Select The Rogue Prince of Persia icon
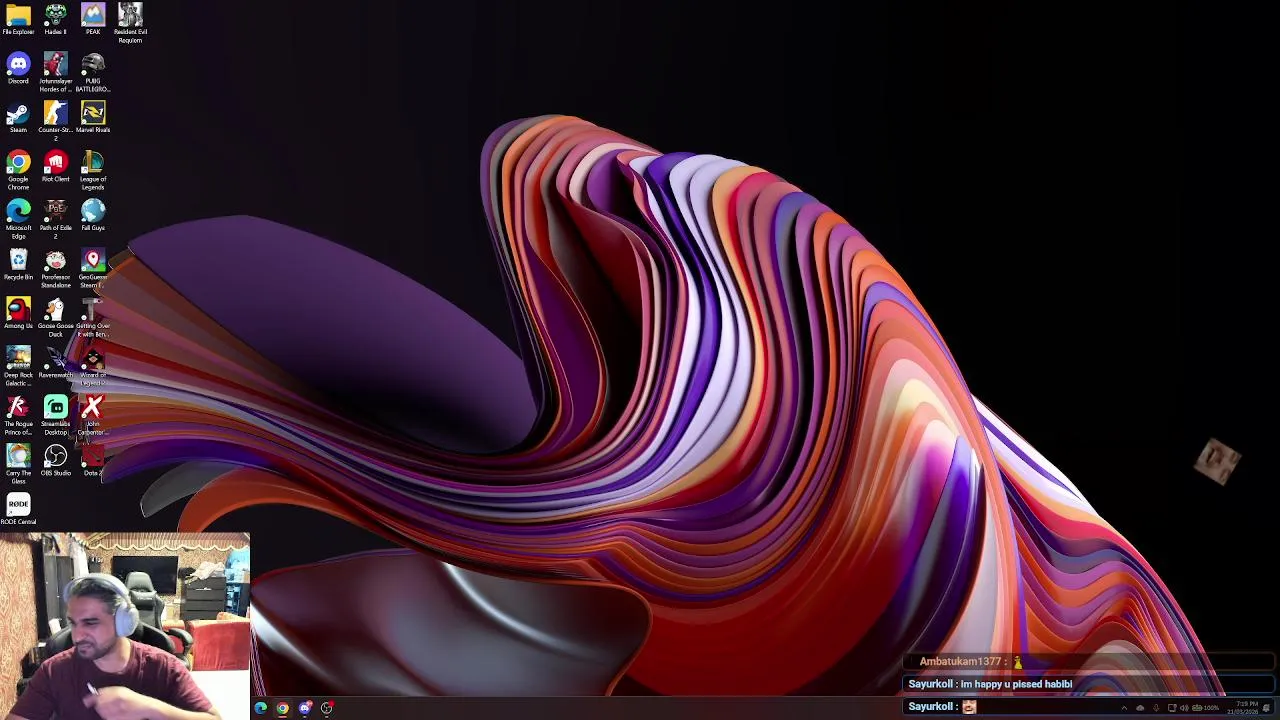 (18, 415)
